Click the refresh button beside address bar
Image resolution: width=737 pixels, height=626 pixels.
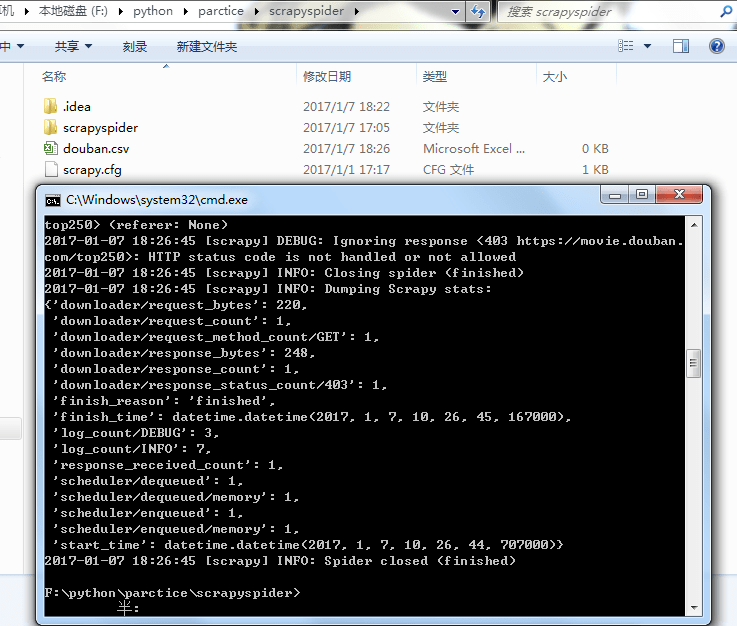(x=478, y=12)
